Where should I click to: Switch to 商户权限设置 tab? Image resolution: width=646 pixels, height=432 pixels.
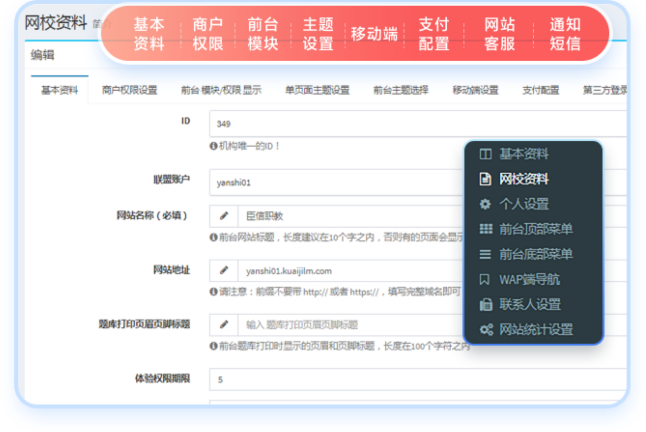point(130,90)
